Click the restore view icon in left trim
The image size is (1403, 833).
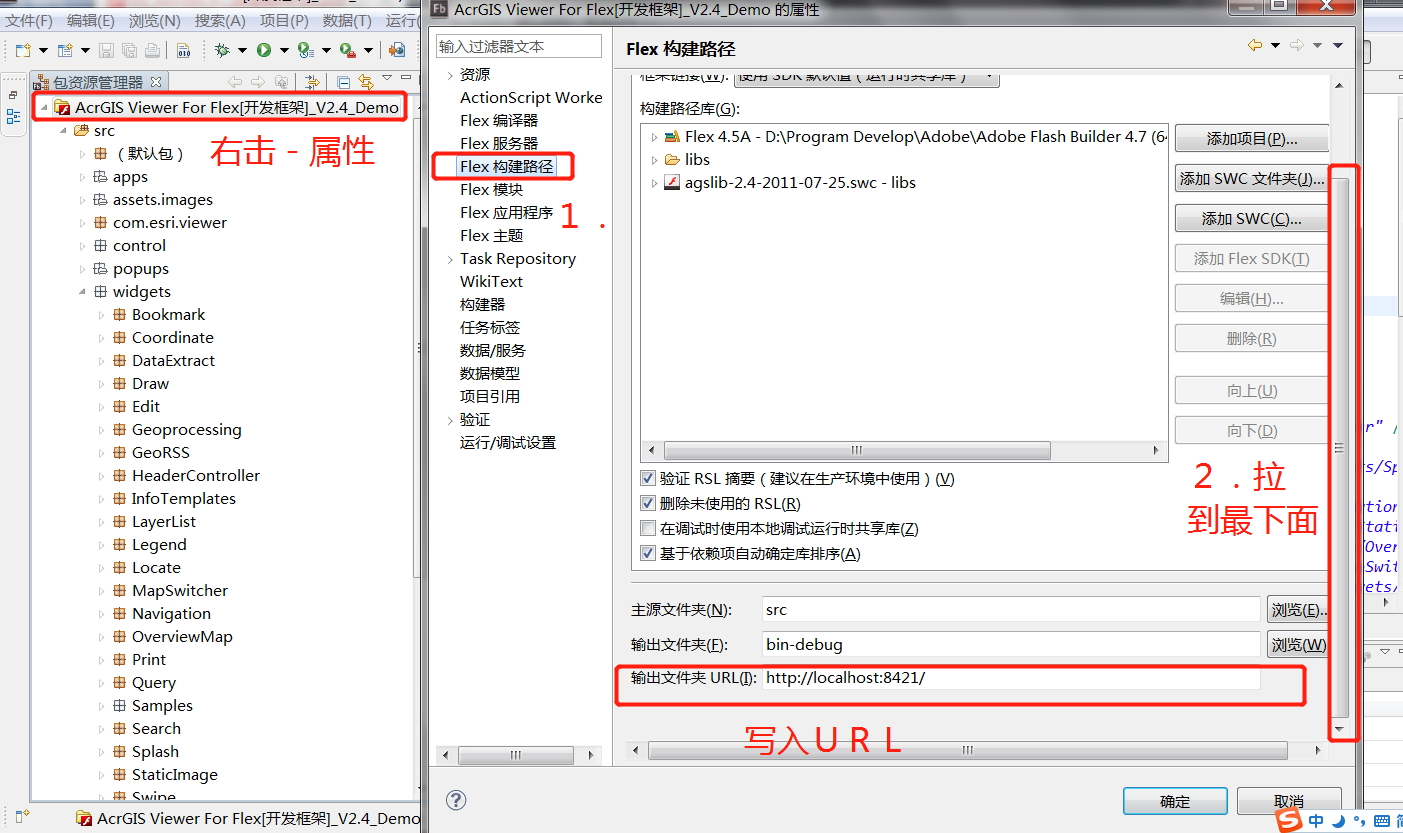pos(13,95)
